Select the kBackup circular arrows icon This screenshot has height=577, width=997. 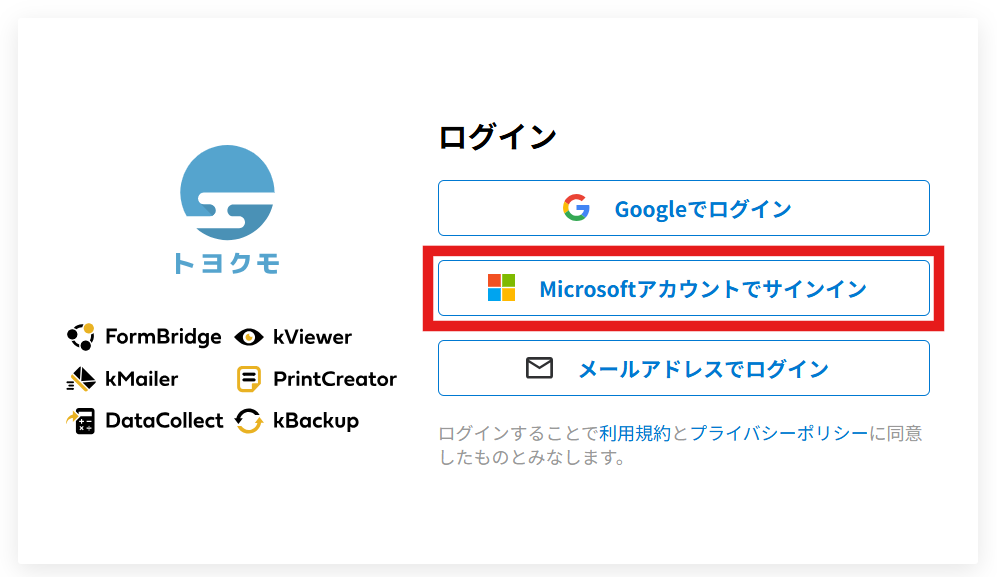click(x=249, y=421)
